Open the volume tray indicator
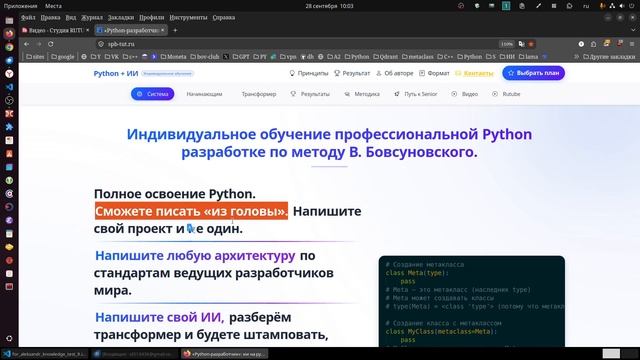The width and height of the screenshot is (640, 360). [622, 6]
